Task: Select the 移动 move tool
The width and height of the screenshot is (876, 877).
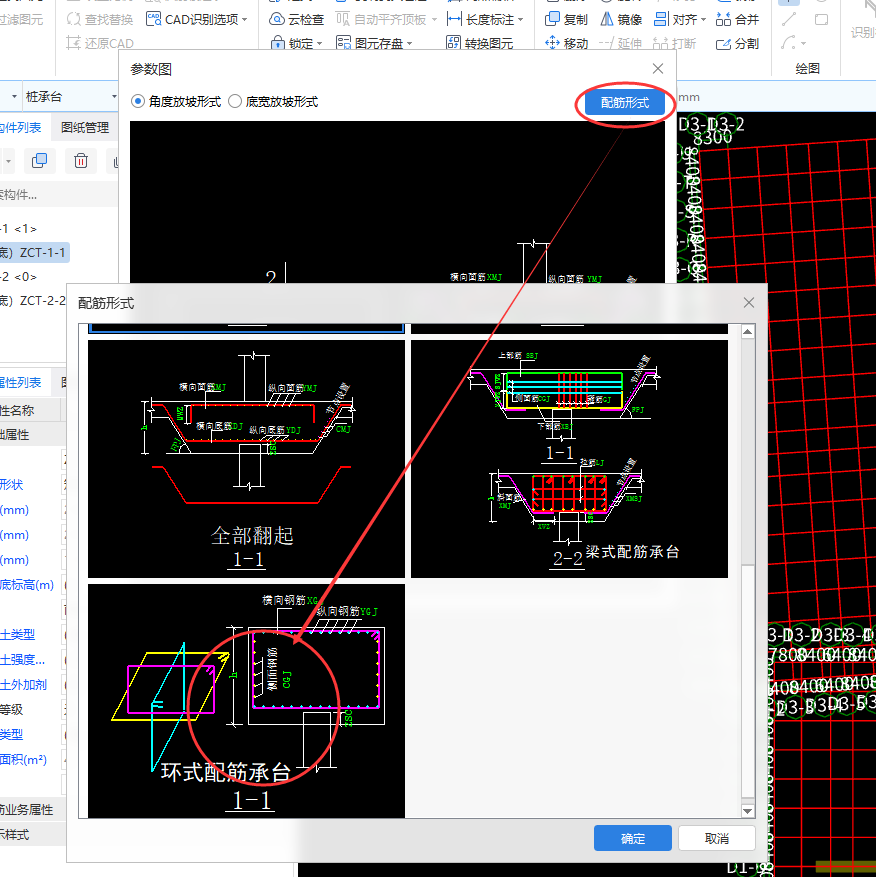Action: coord(566,43)
